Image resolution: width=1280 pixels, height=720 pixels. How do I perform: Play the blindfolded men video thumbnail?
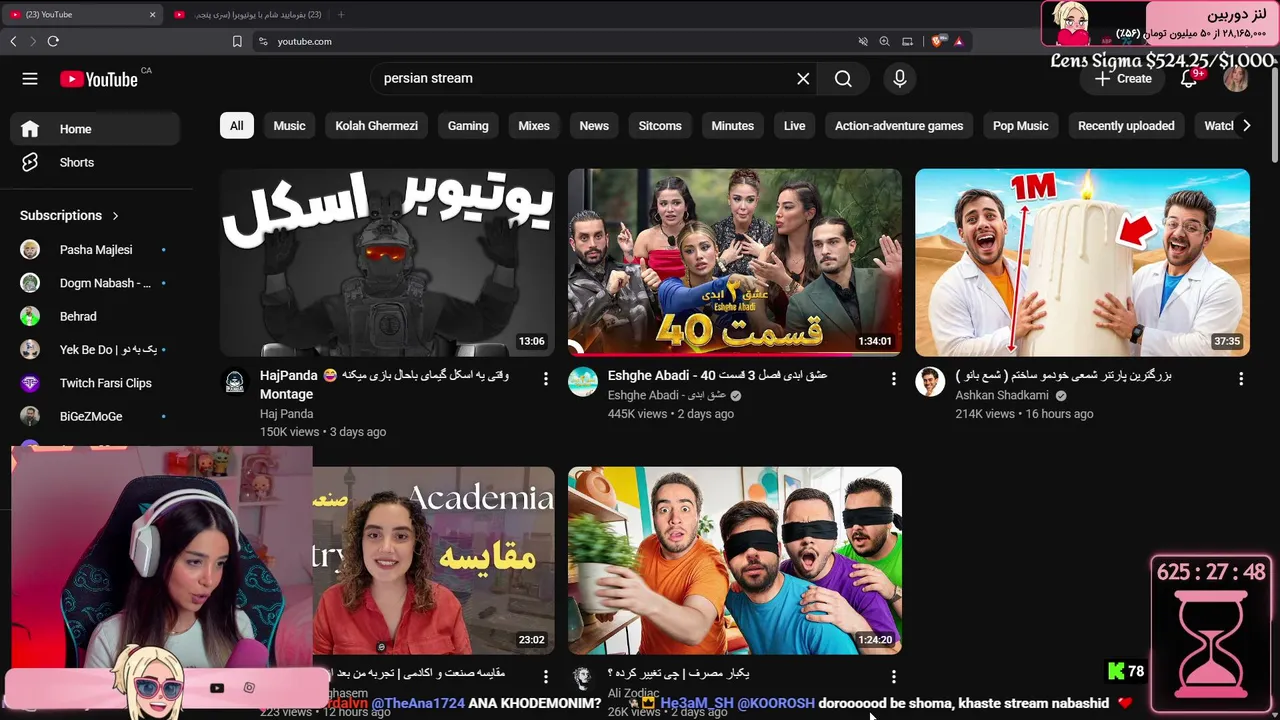point(735,561)
